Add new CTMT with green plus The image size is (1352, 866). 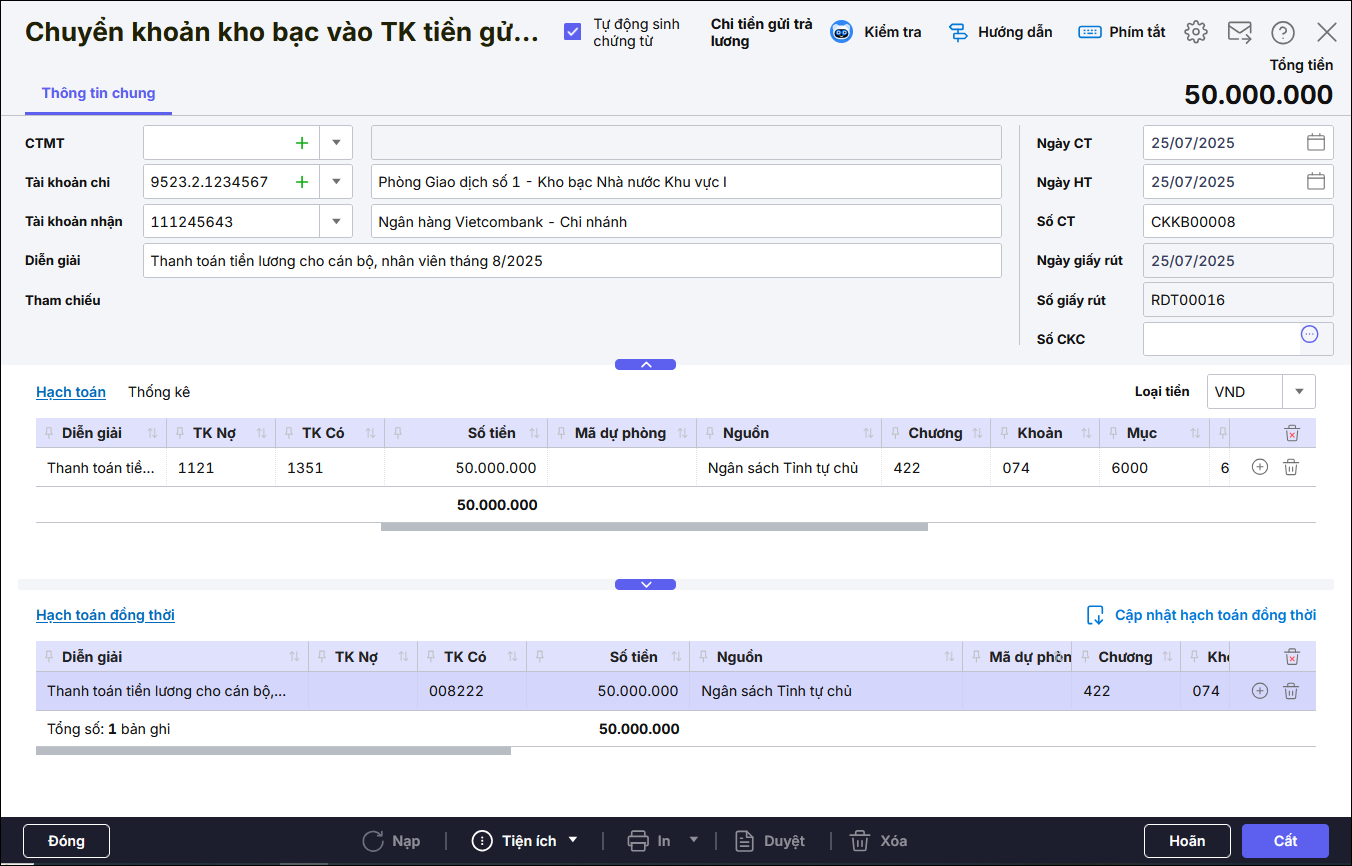302,143
